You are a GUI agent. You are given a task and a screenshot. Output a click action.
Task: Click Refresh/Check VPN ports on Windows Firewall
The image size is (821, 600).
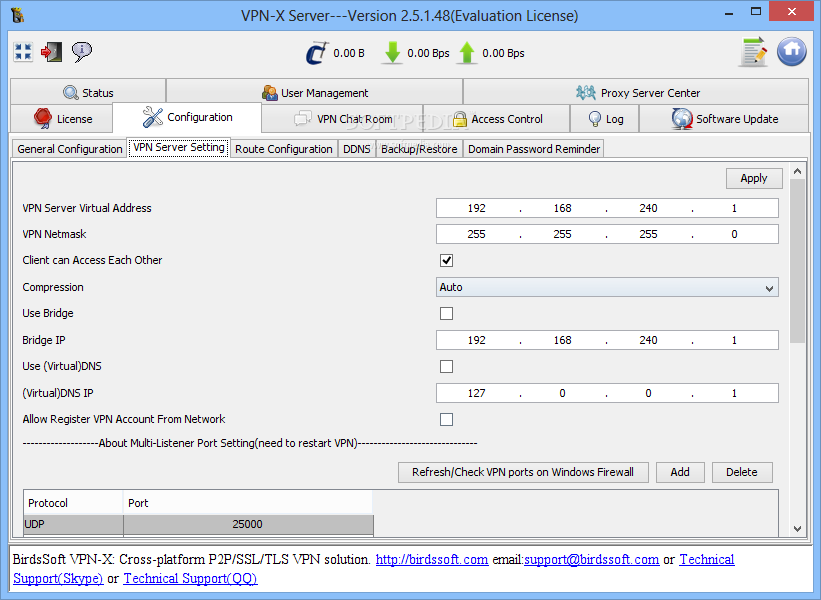tap(523, 472)
